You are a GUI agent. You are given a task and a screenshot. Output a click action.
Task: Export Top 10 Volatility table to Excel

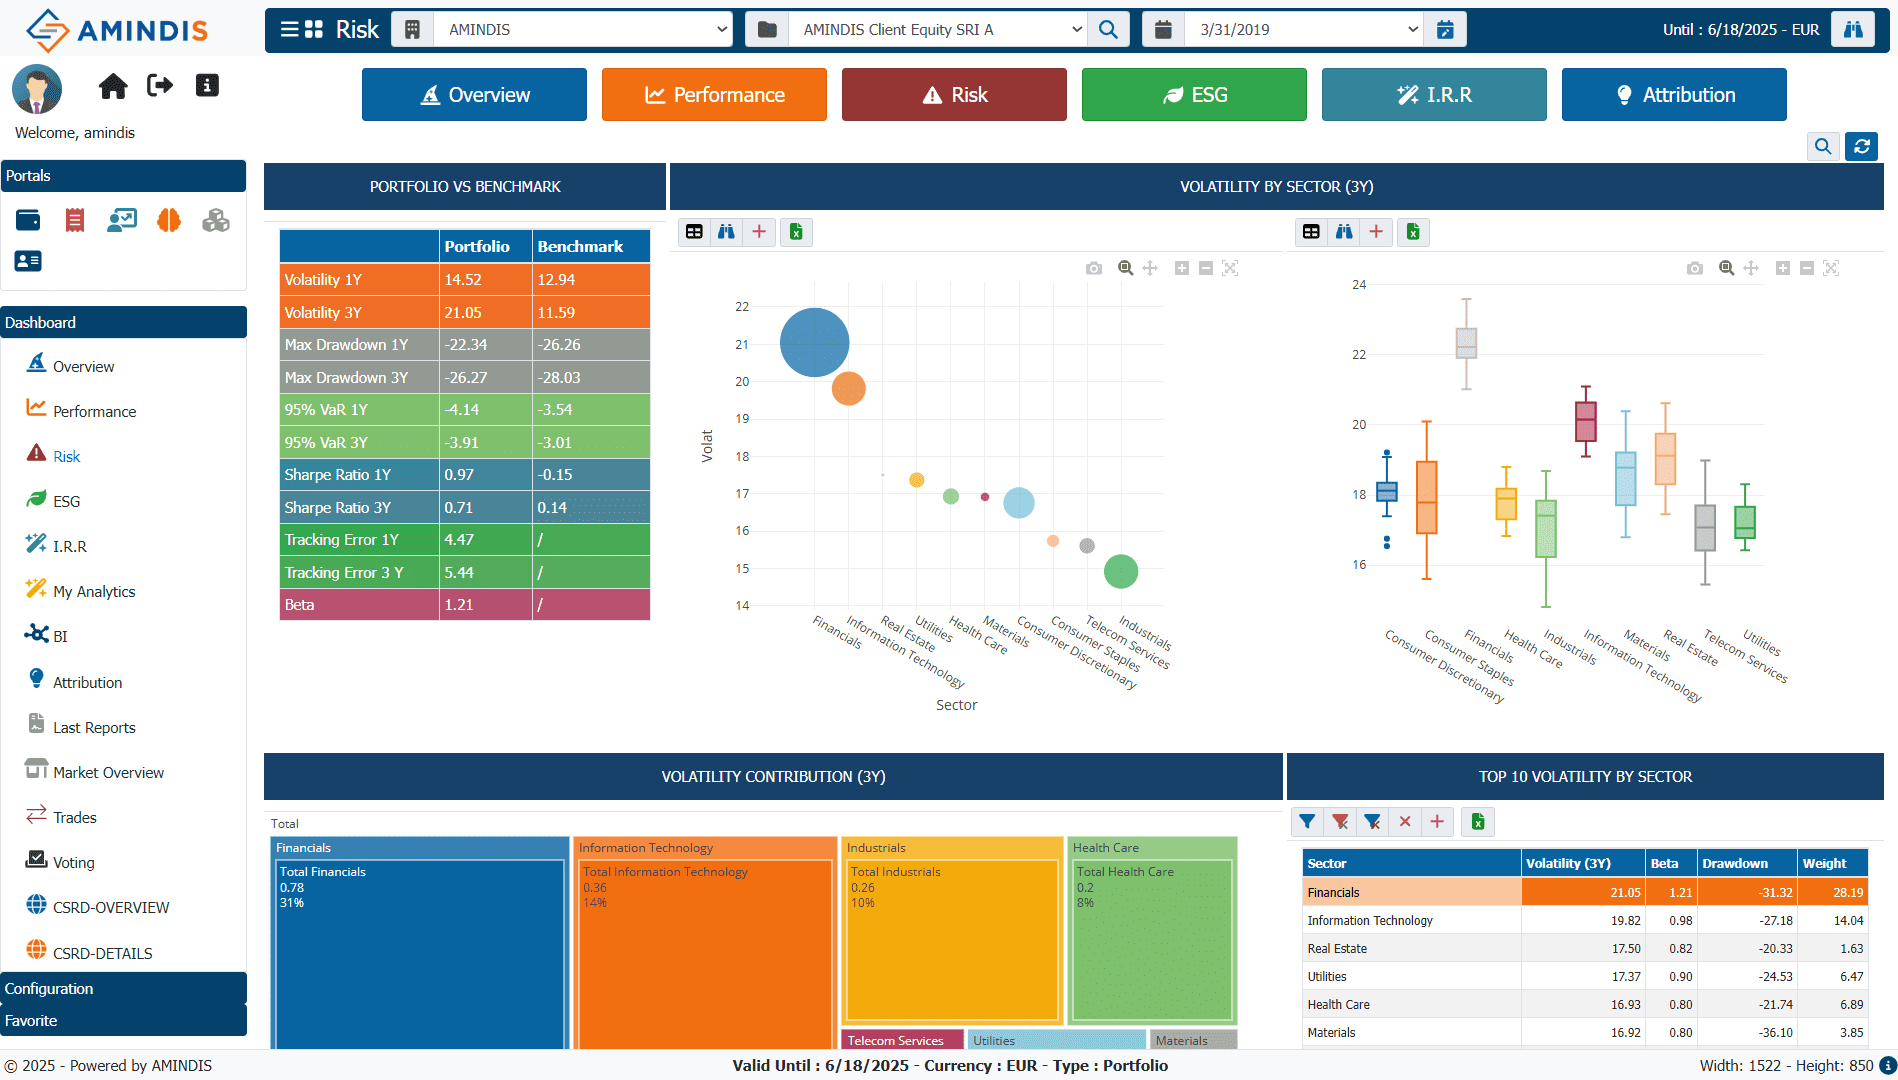tap(1478, 822)
